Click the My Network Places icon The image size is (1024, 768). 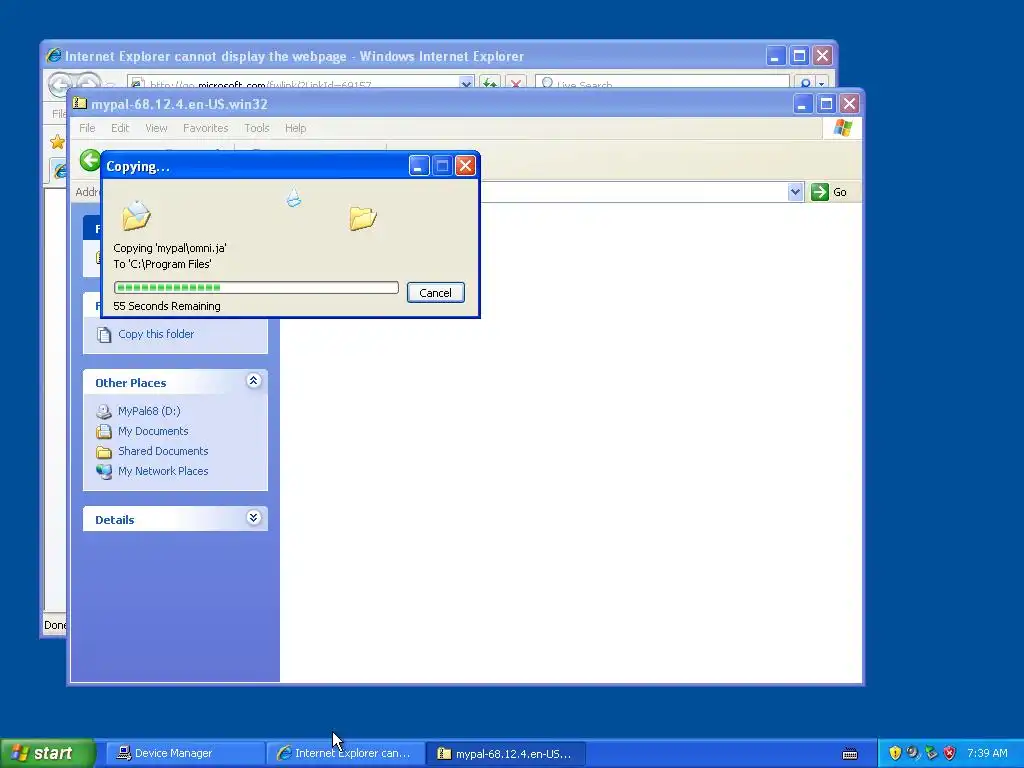coord(104,471)
